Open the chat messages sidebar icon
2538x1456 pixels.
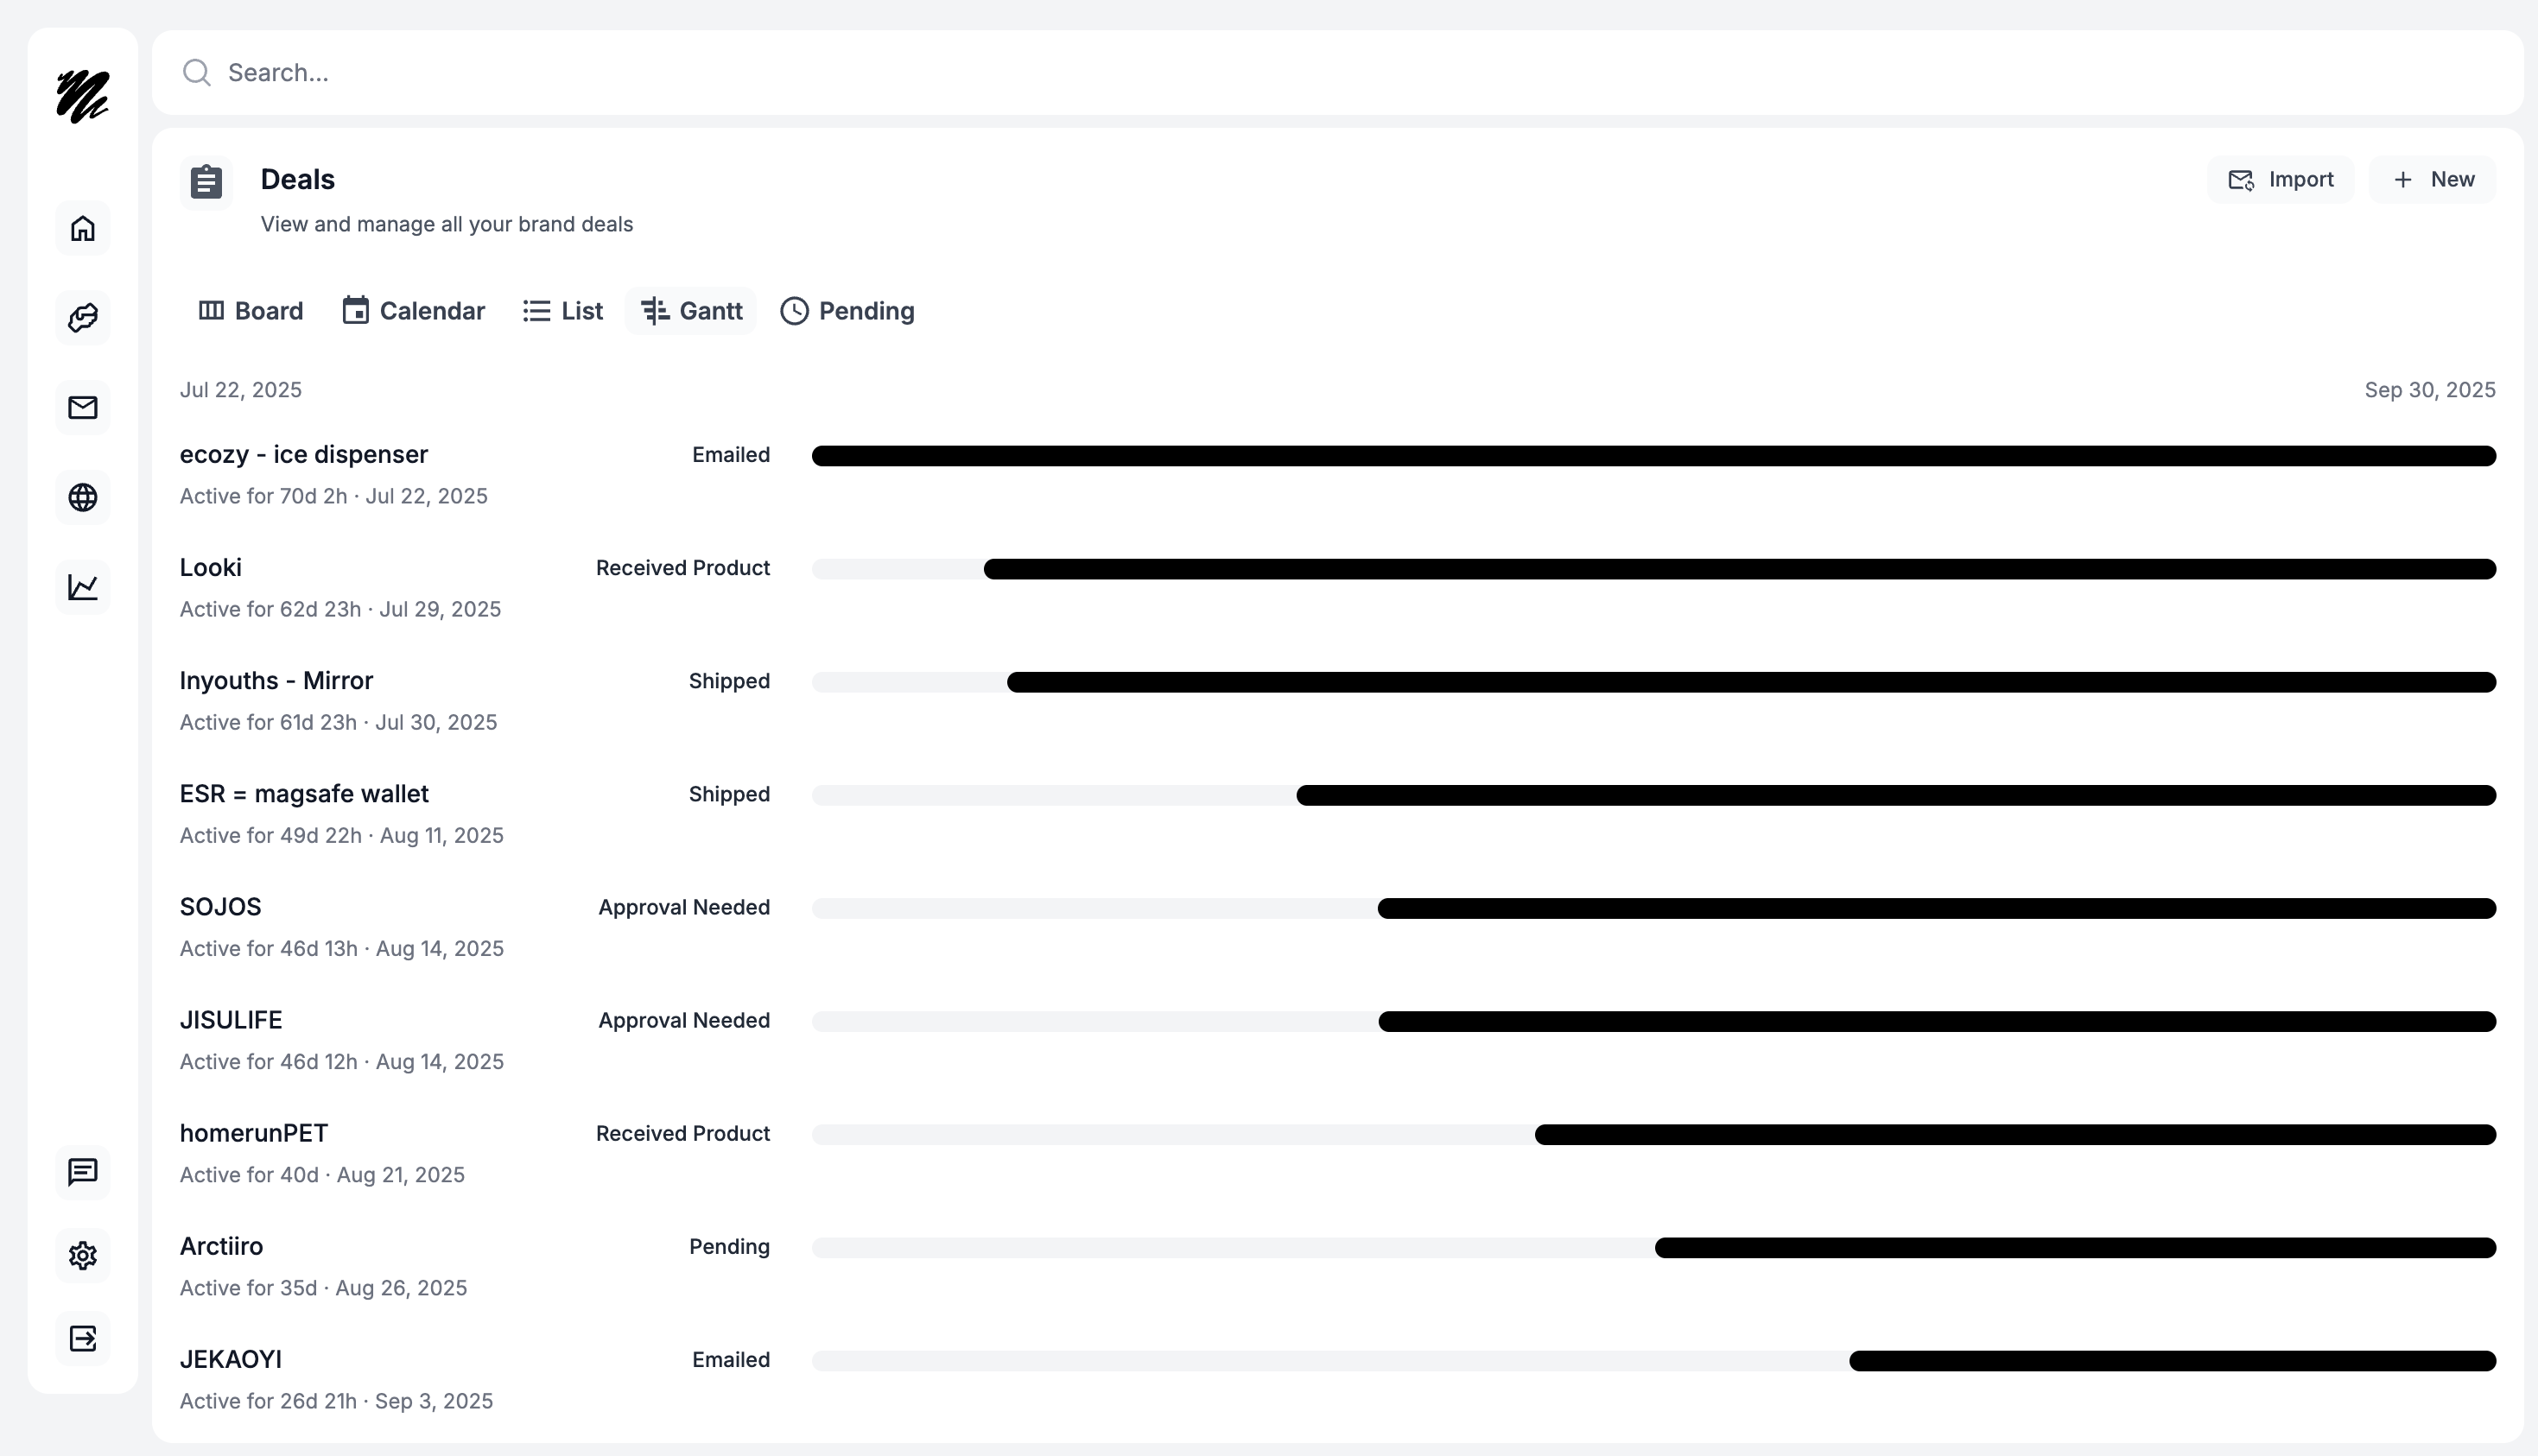[x=83, y=1172]
